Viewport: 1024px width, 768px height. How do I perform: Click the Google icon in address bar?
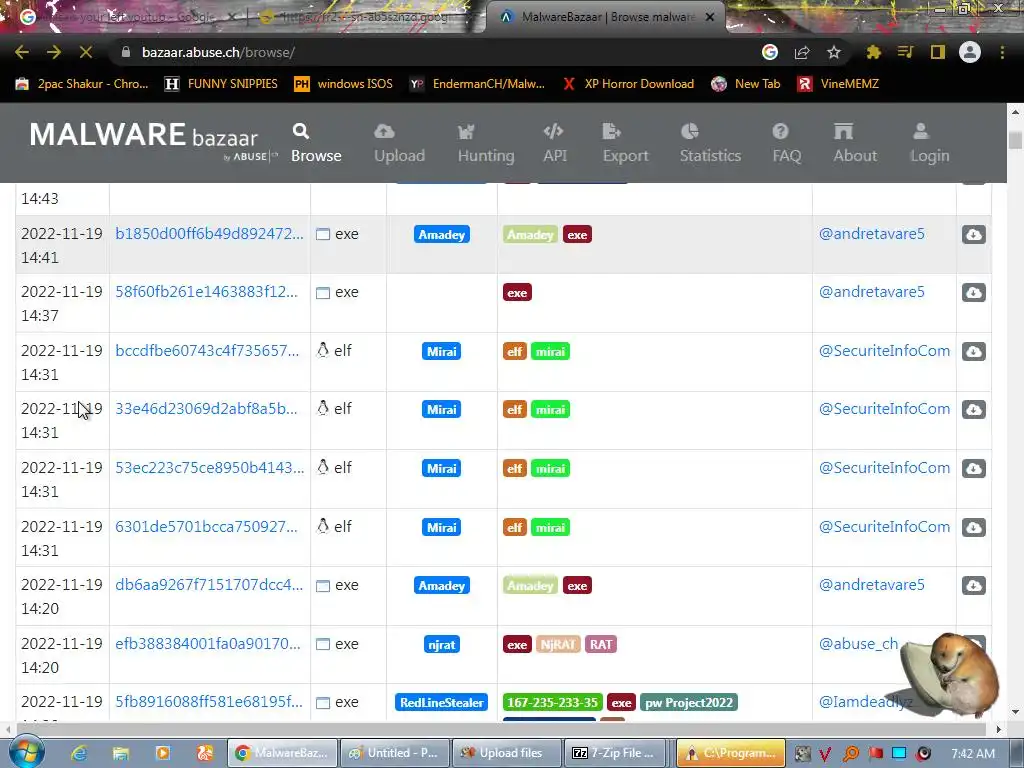[x=769, y=52]
